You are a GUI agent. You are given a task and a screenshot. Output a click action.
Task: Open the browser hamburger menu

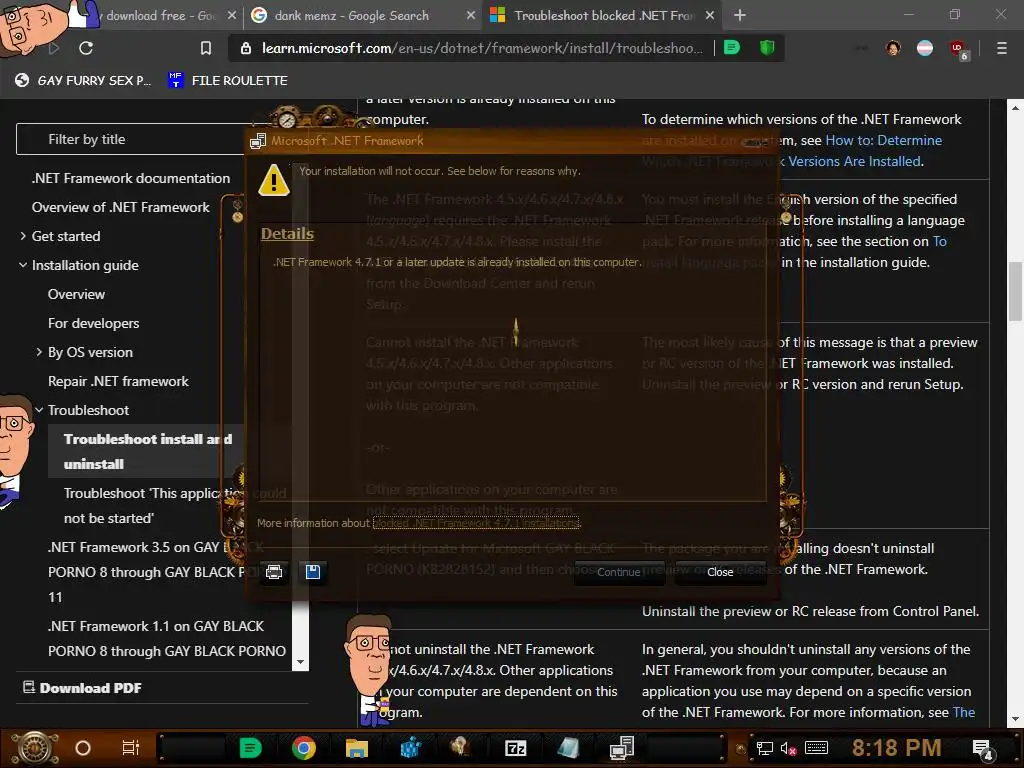(1001, 48)
